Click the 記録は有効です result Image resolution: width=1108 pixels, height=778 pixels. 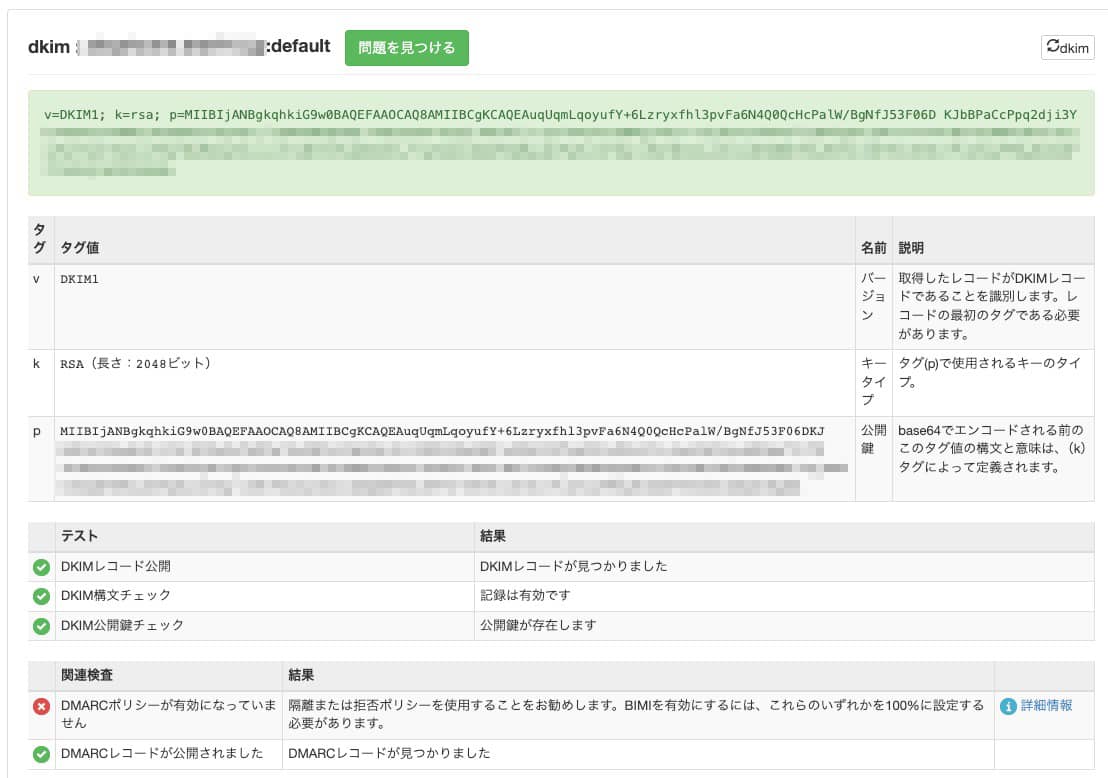pos(525,596)
